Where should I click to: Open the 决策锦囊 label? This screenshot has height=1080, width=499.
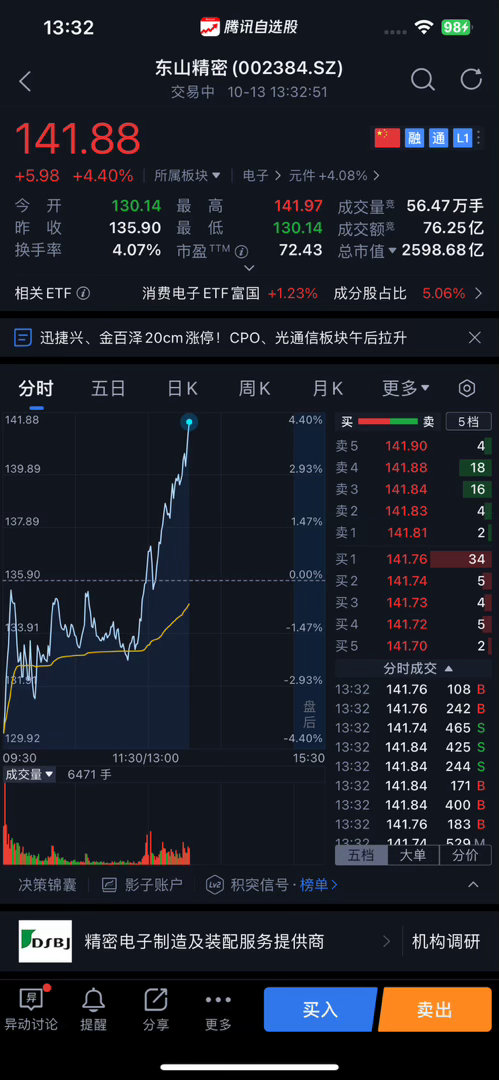coord(48,885)
